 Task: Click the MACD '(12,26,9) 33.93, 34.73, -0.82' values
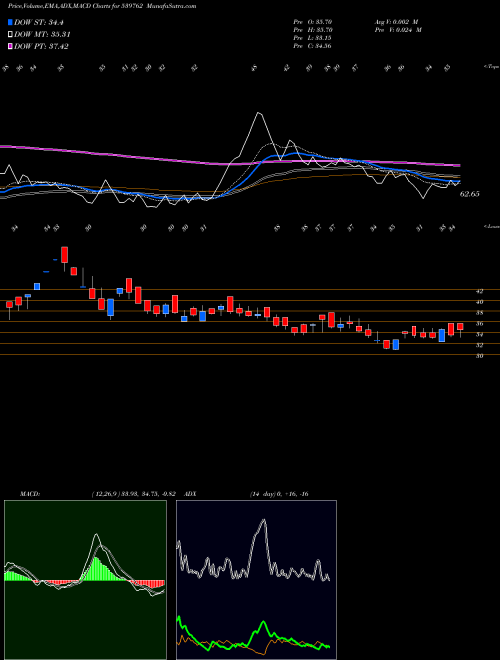tap(136, 494)
